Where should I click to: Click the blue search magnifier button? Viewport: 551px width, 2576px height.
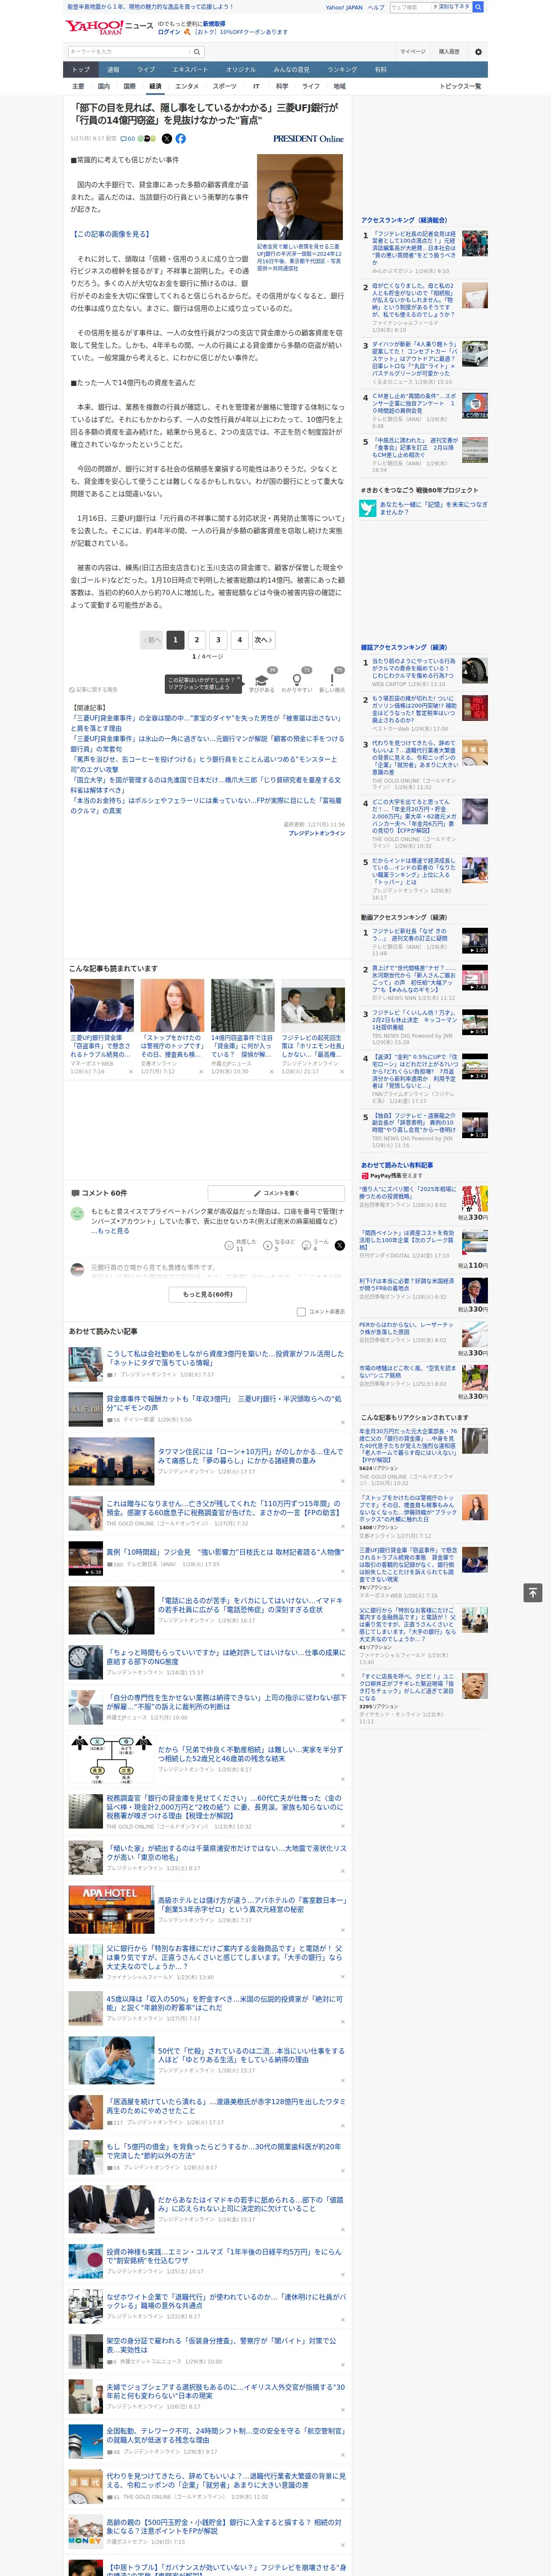(x=478, y=7)
